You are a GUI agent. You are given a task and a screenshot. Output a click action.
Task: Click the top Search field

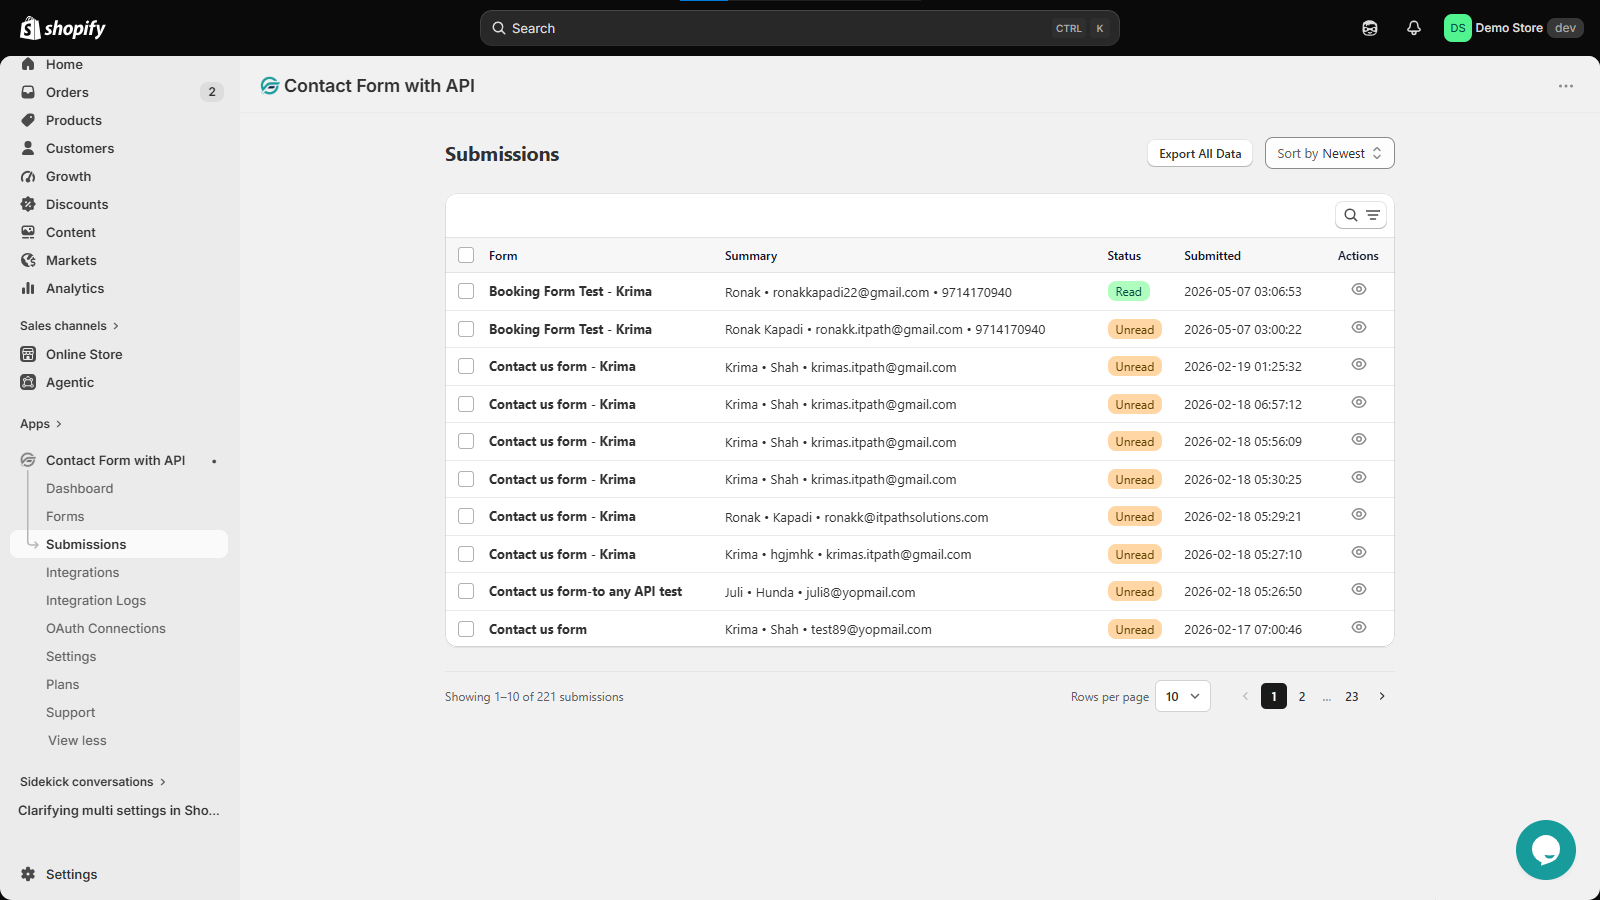pyautogui.click(x=800, y=28)
